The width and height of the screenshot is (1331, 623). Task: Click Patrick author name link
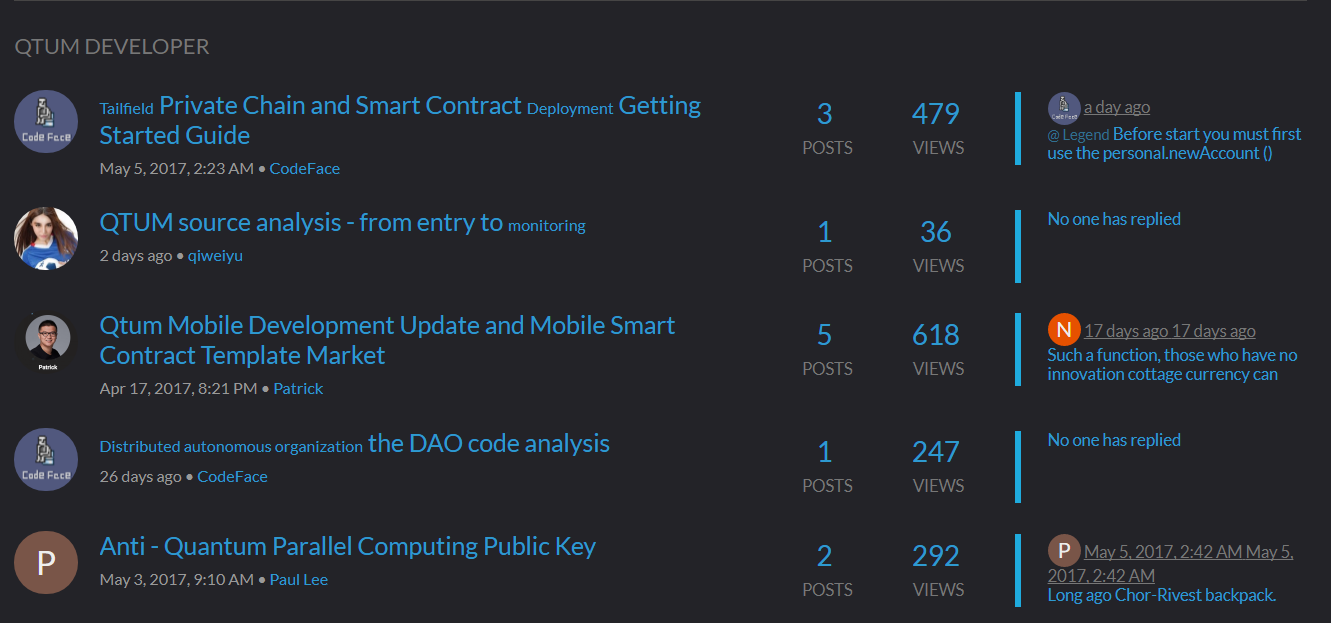pyautogui.click(x=298, y=388)
